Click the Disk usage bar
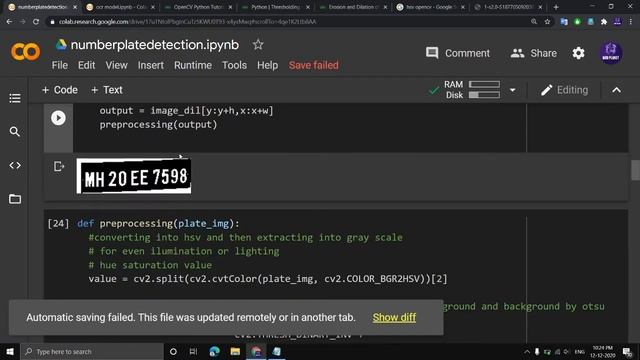This screenshot has height=360, width=640. (484, 95)
